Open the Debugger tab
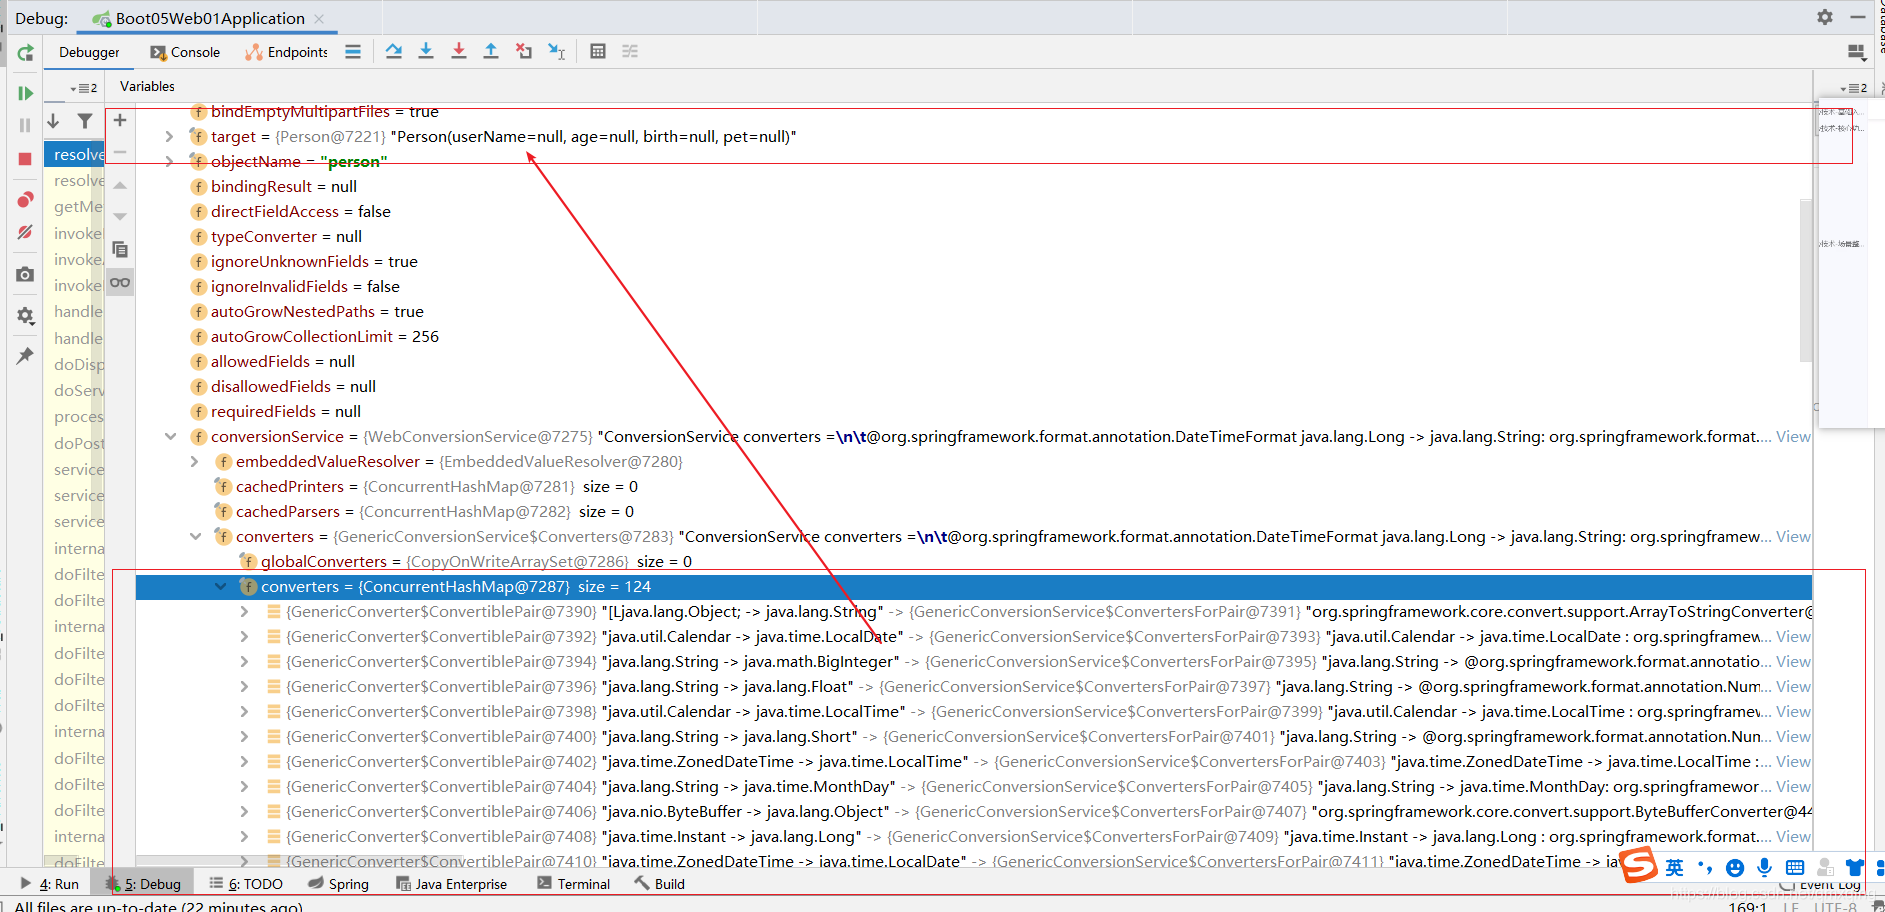The image size is (1885, 912). pos(89,52)
